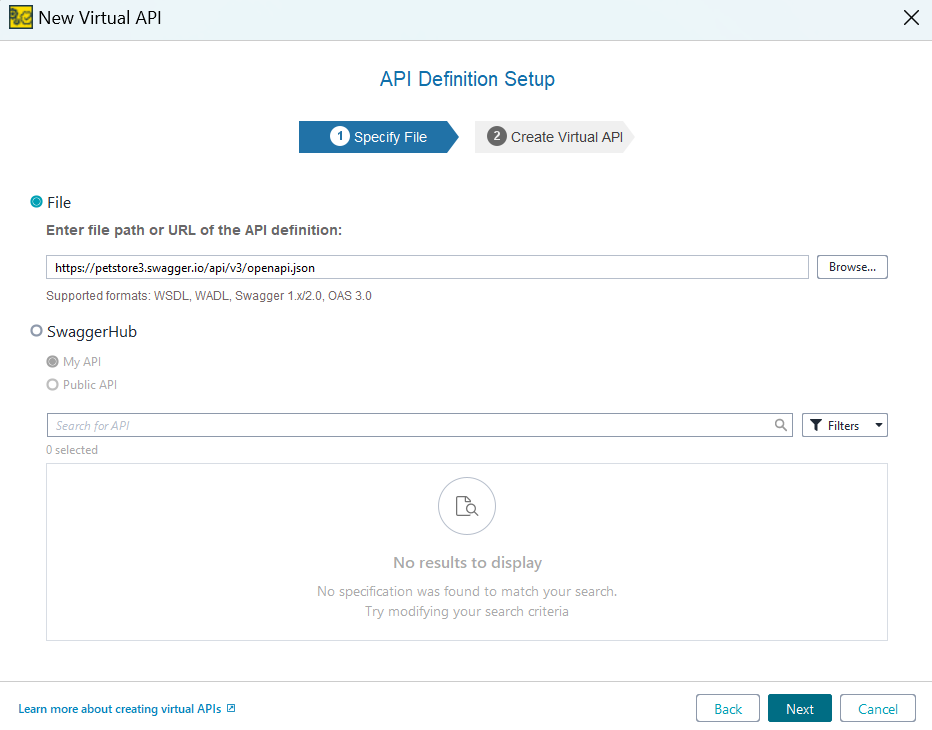
Task: Click the document-search icon in No results area
Action: 466,506
